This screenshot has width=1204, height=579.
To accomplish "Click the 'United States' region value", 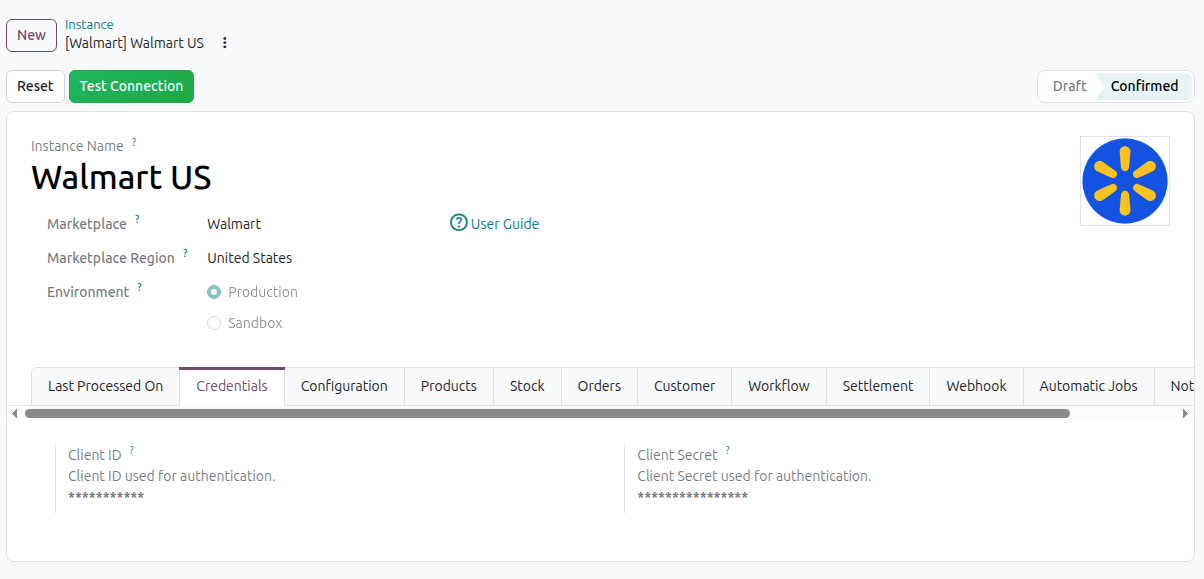I will point(250,258).
